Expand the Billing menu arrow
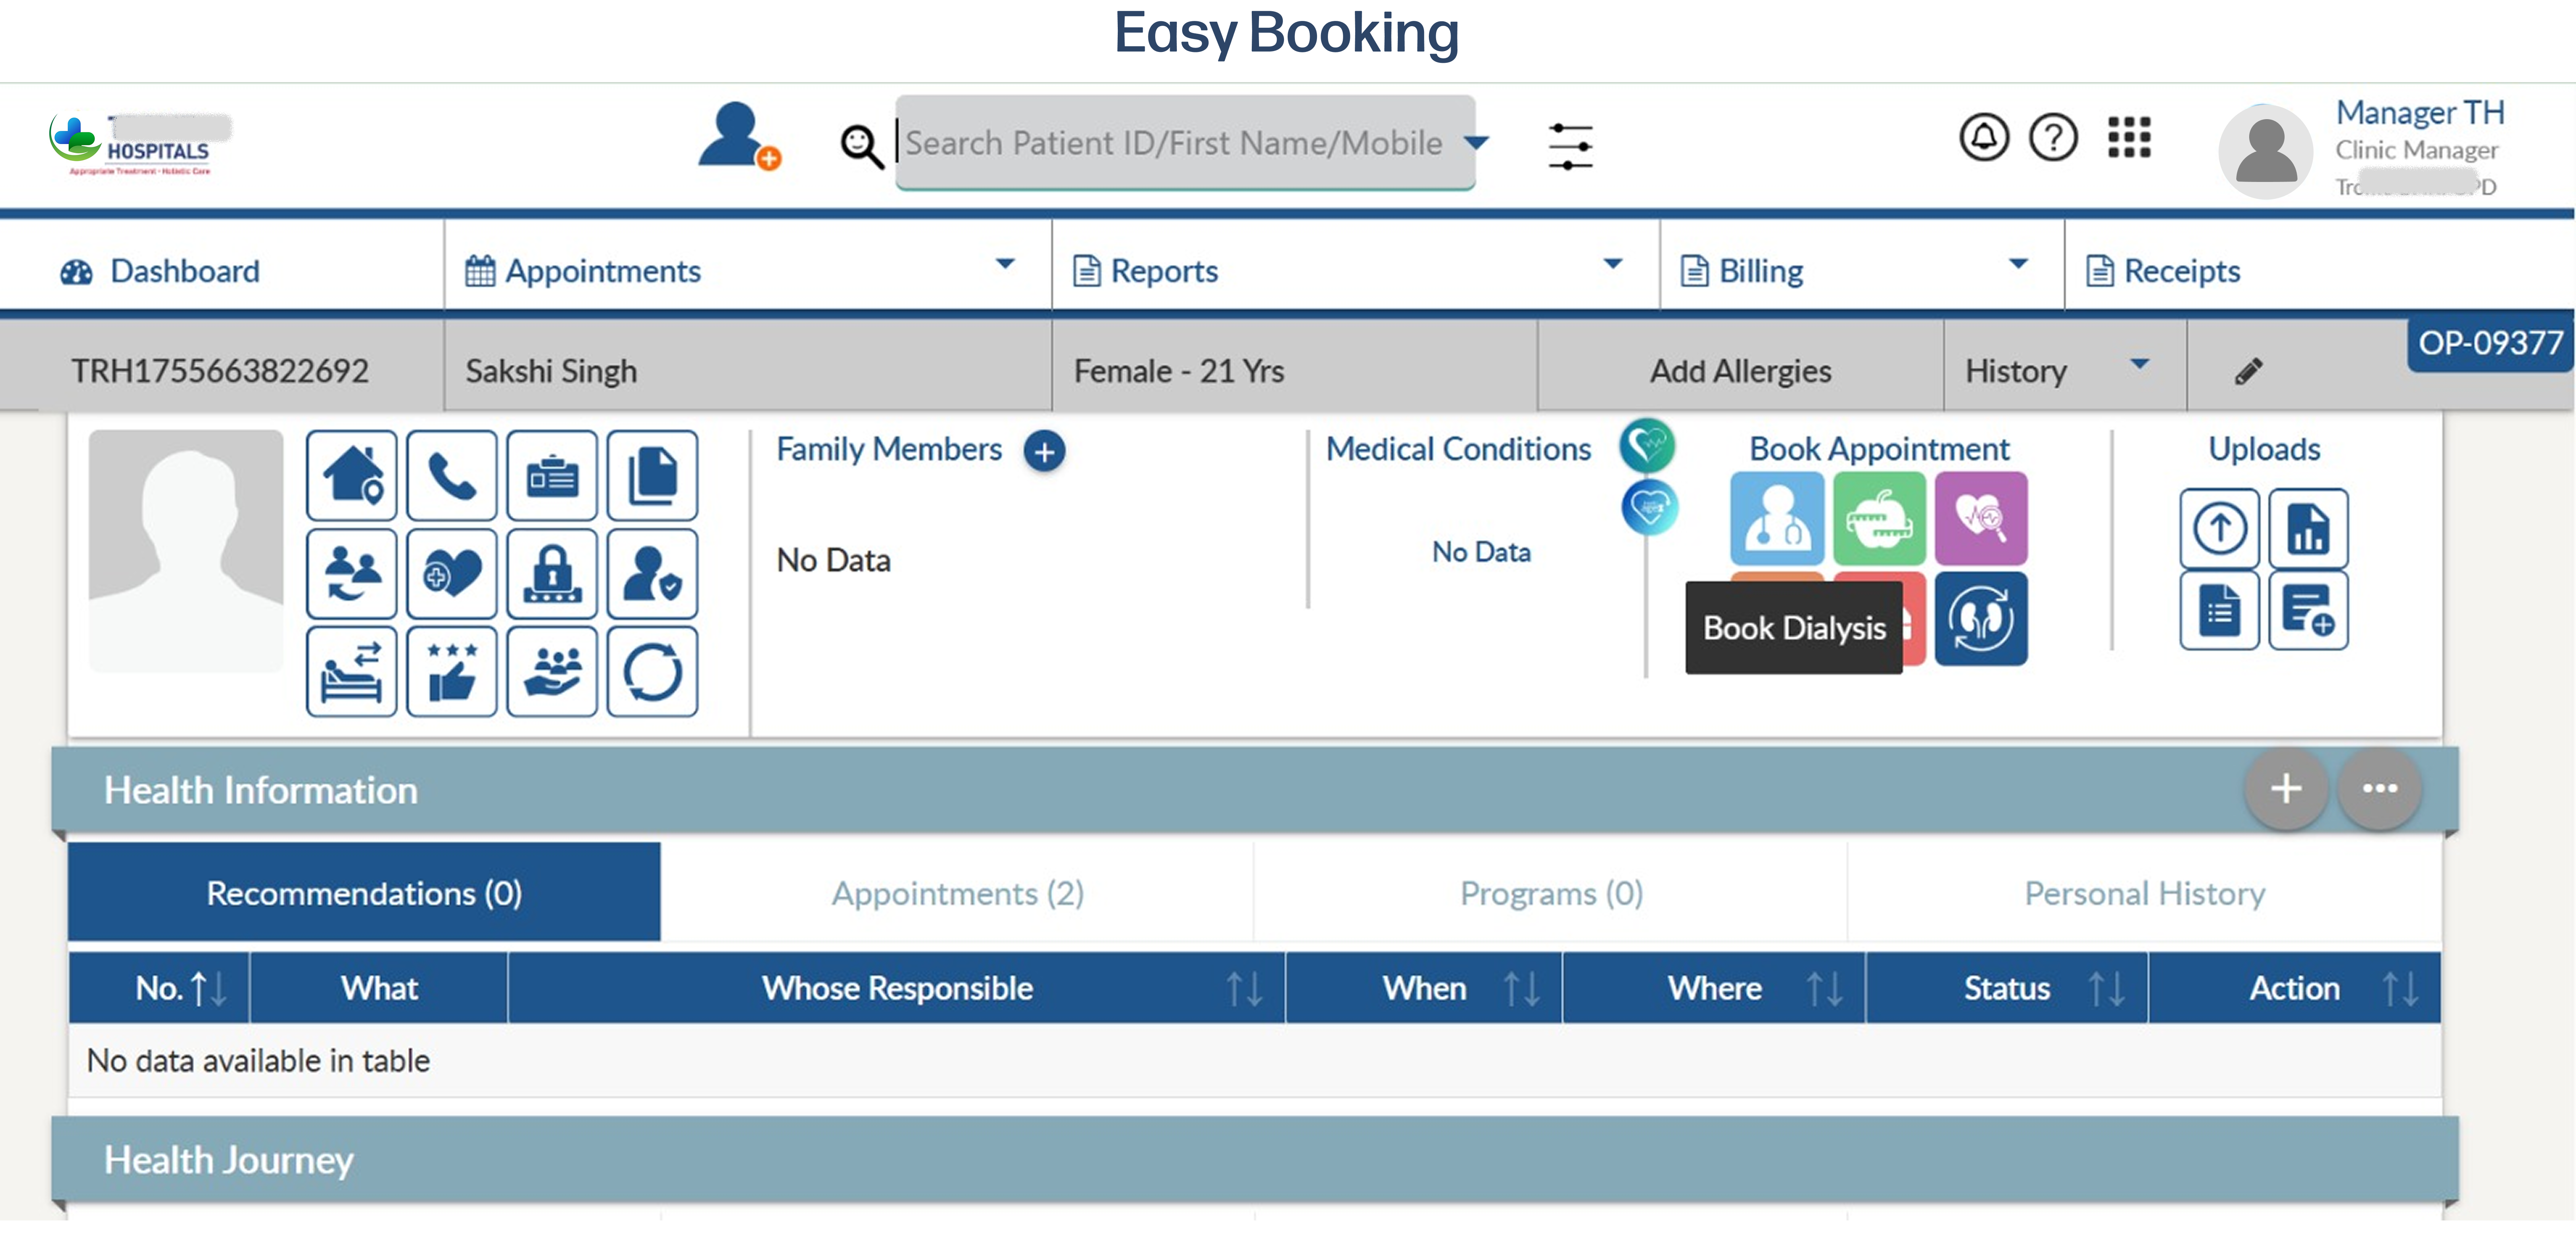This screenshot has height=1243, width=2576. tap(2018, 264)
